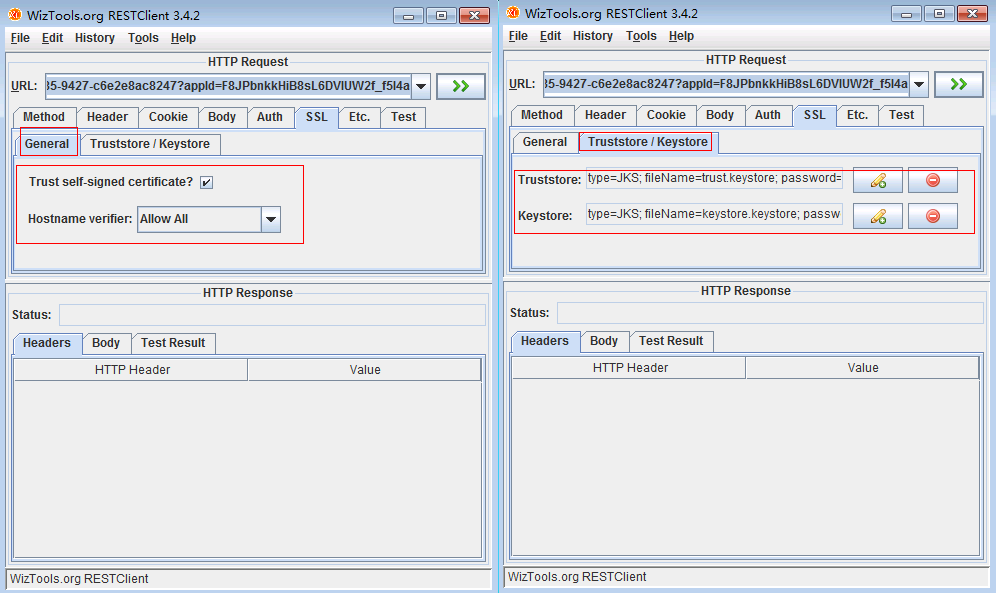The width and height of the screenshot is (996, 593).
Task: Switch to the Method tab in right window
Action: point(542,116)
